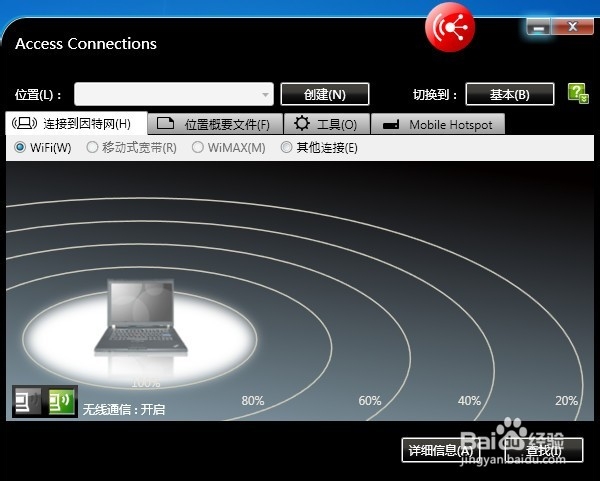Viewport: 600px width, 481px height.
Task: Open the 工具(O) tools tab
Action: pyautogui.click(x=327, y=124)
